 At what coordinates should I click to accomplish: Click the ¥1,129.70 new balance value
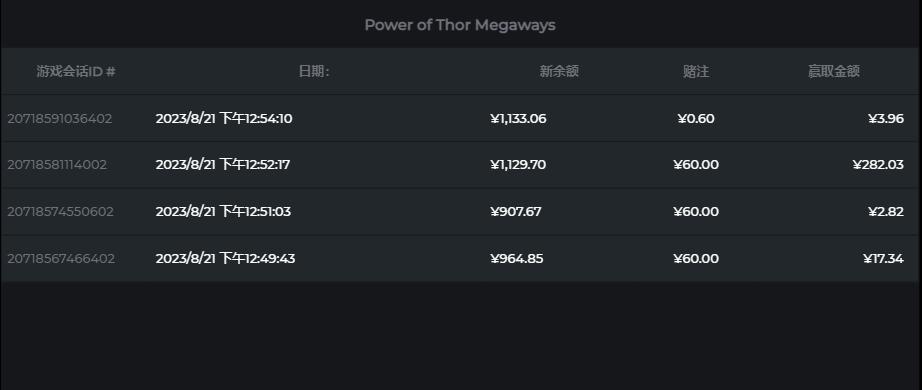pos(518,164)
